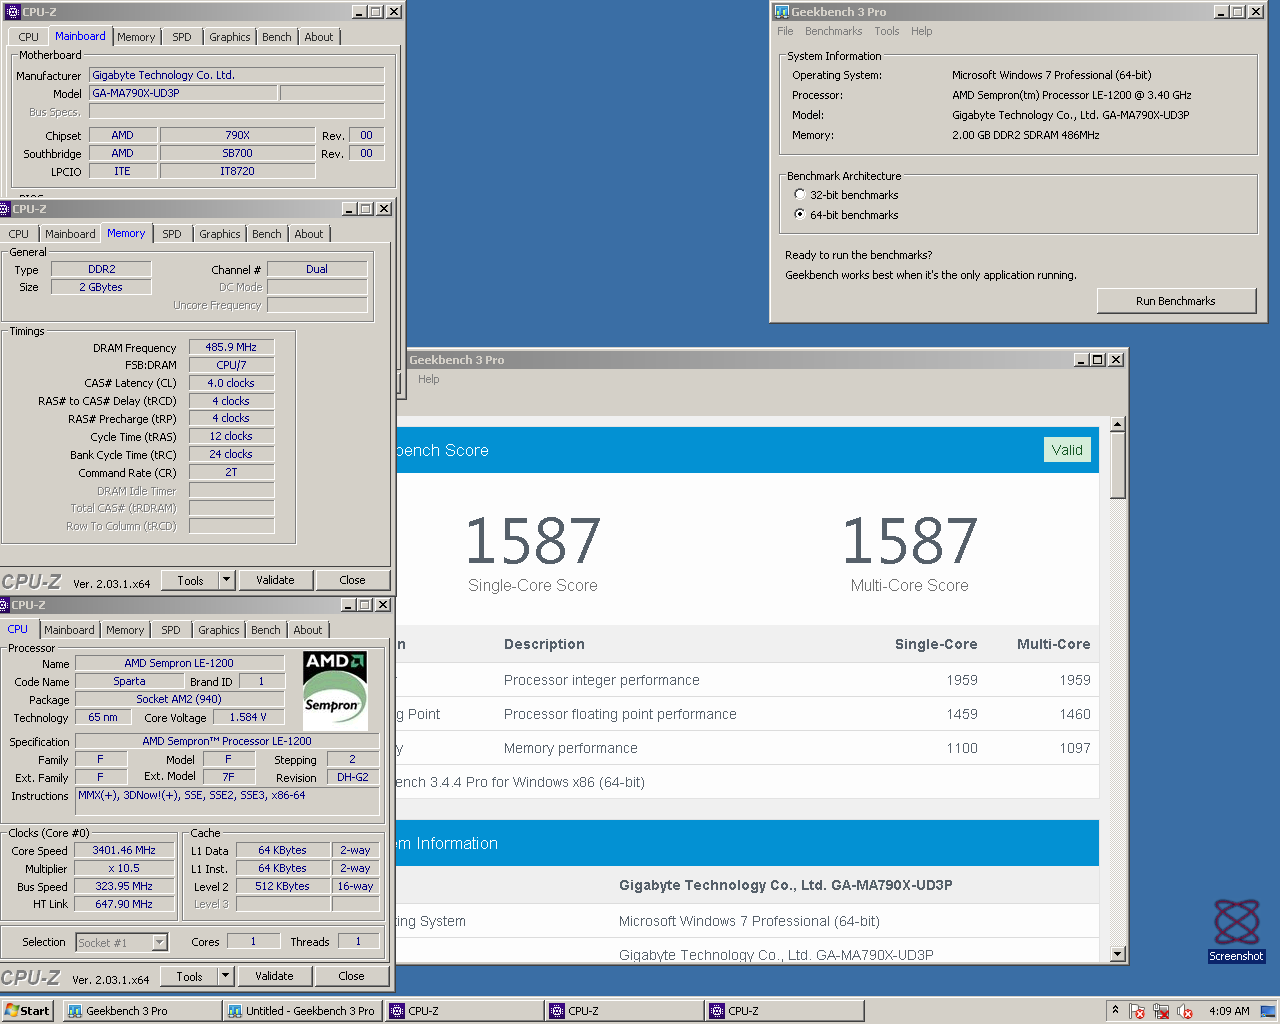
Task: Click scrollbar up arrow in Geekbench results
Action: [1118, 424]
